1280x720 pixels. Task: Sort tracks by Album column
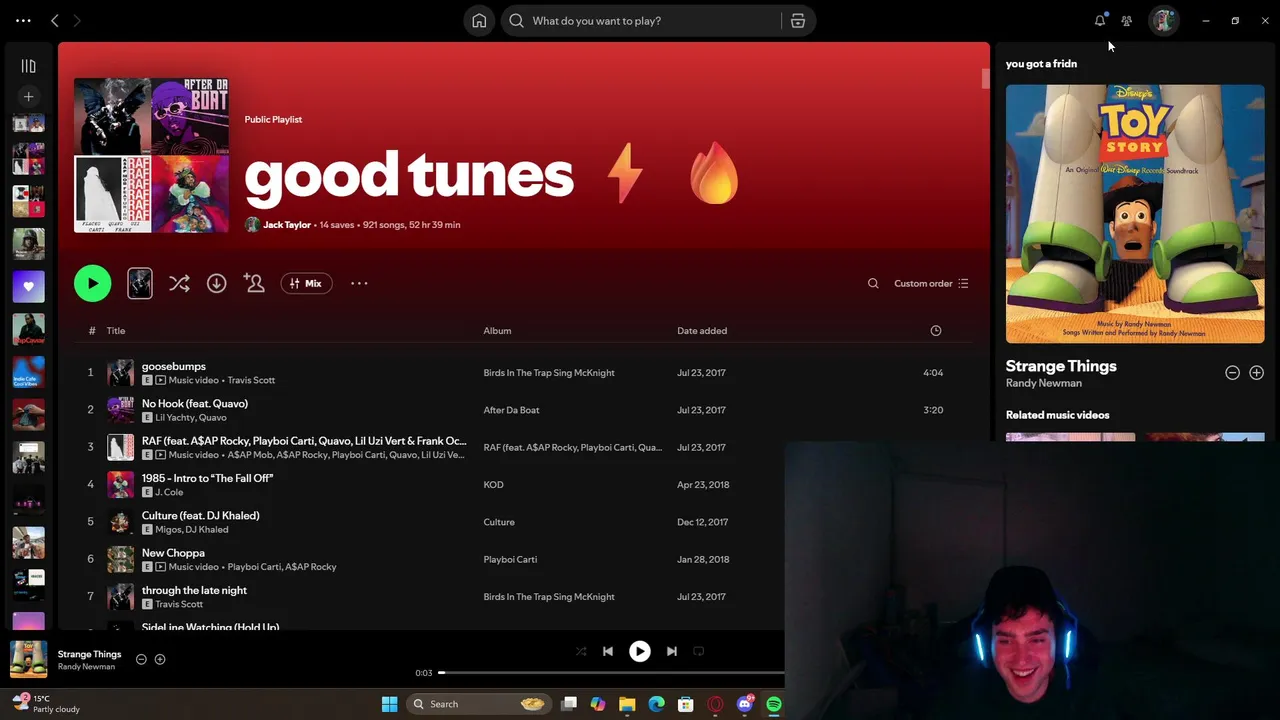(497, 331)
